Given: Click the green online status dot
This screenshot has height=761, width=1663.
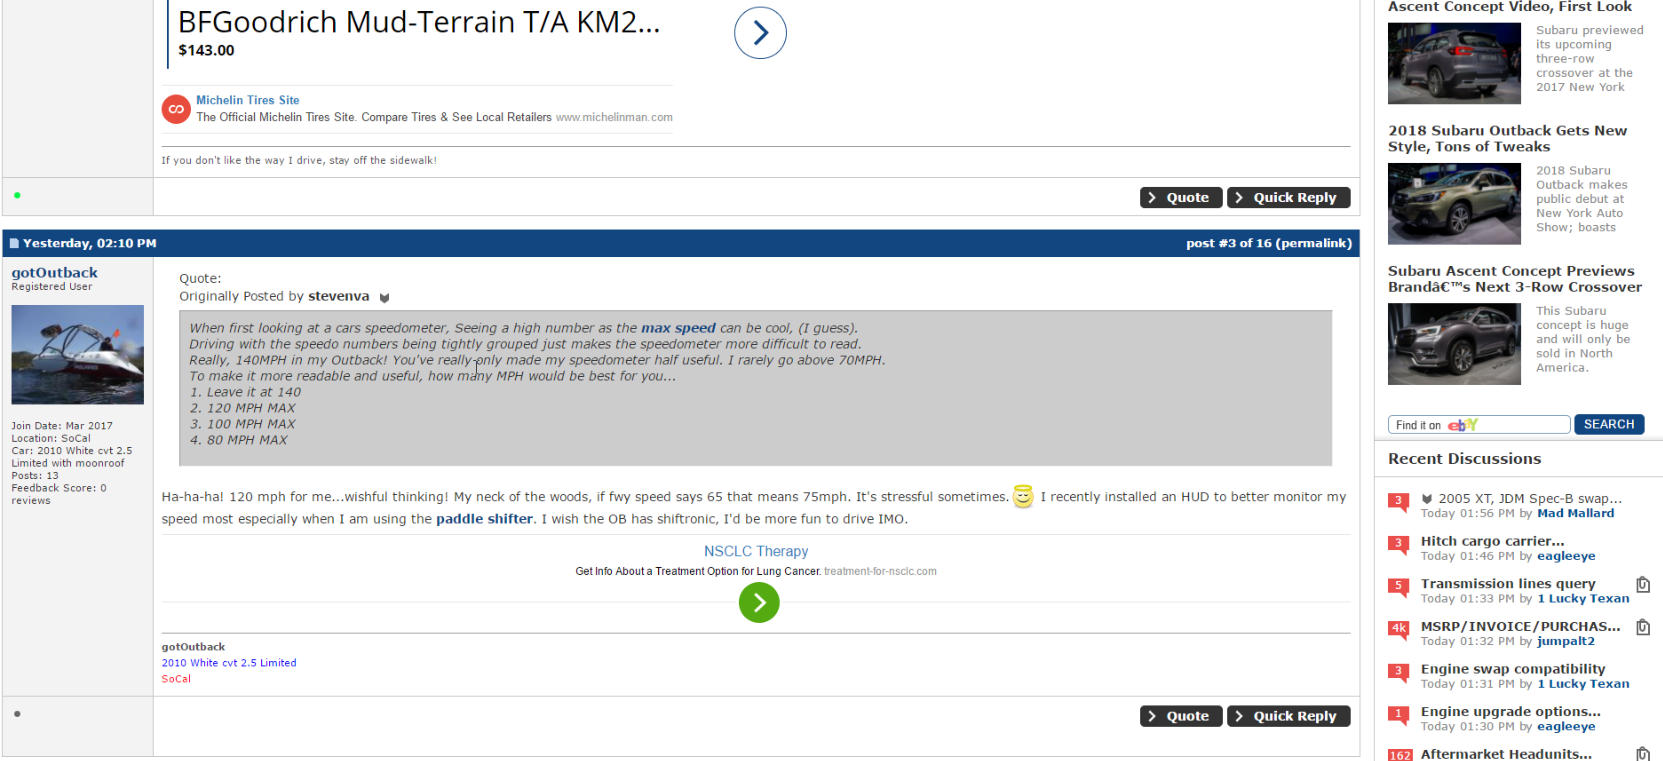Looking at the screenshot, I should coord(17,195).
